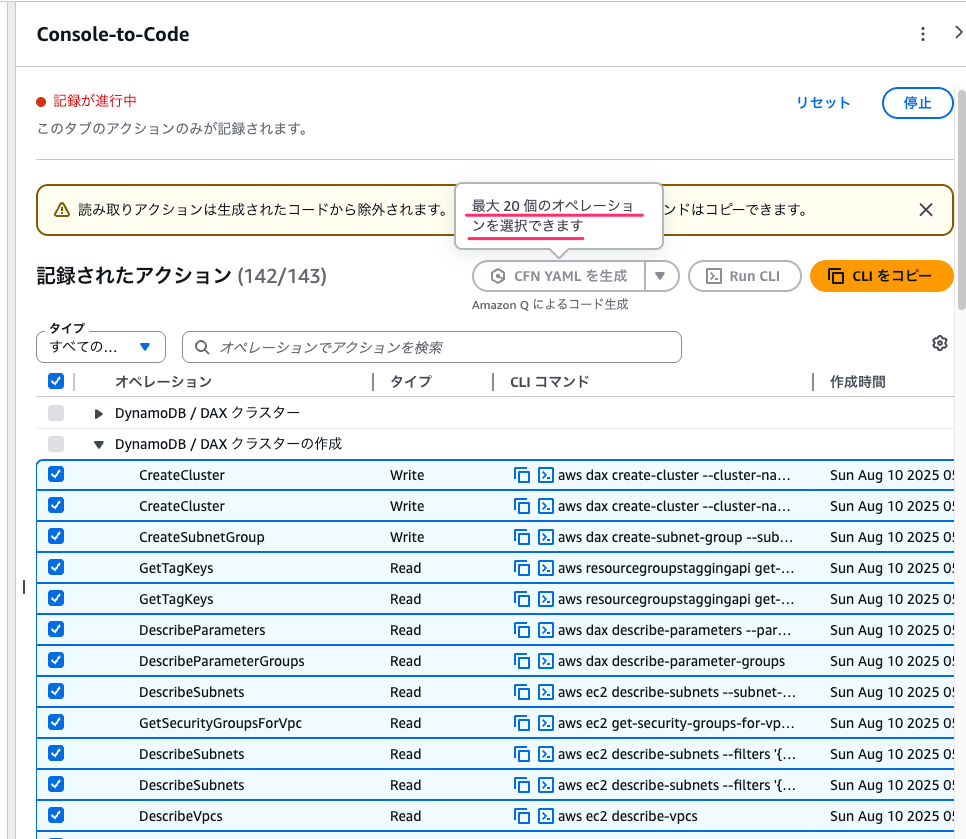This screenshot has width=966, height=839.
Task: Copy describe-subnets --subnet CLI command icon
Action: [x=522, y=692]
